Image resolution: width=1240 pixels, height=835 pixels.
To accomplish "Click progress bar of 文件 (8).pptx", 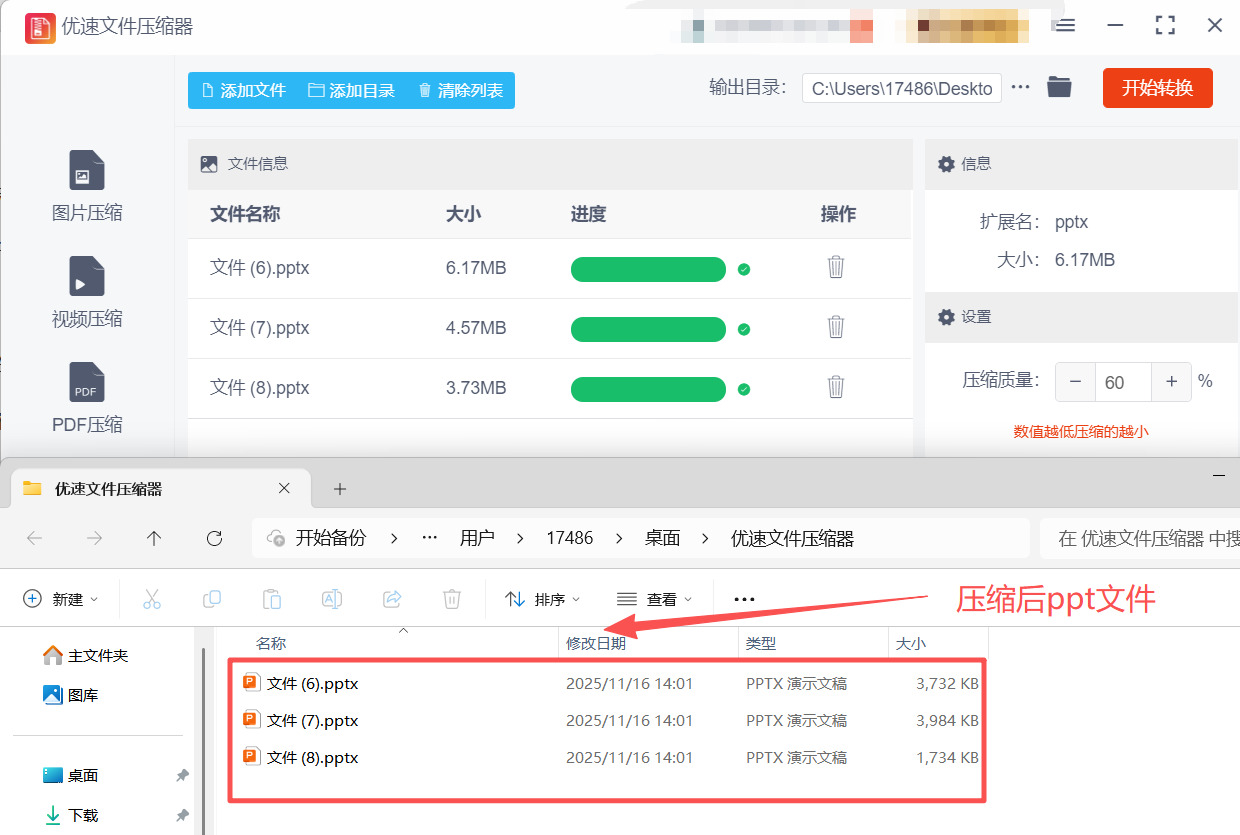I will coord(648,389).
